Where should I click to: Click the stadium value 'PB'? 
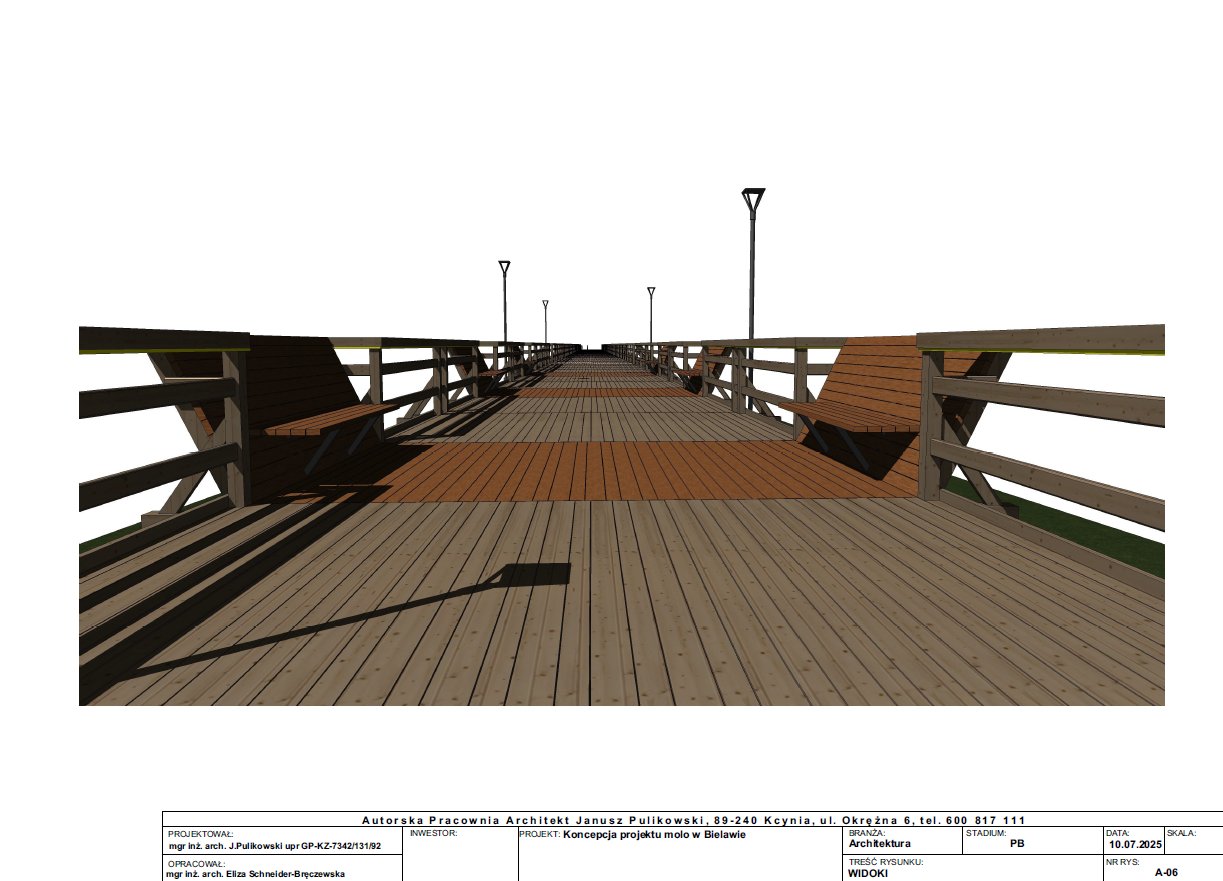tap(1017, 844)
